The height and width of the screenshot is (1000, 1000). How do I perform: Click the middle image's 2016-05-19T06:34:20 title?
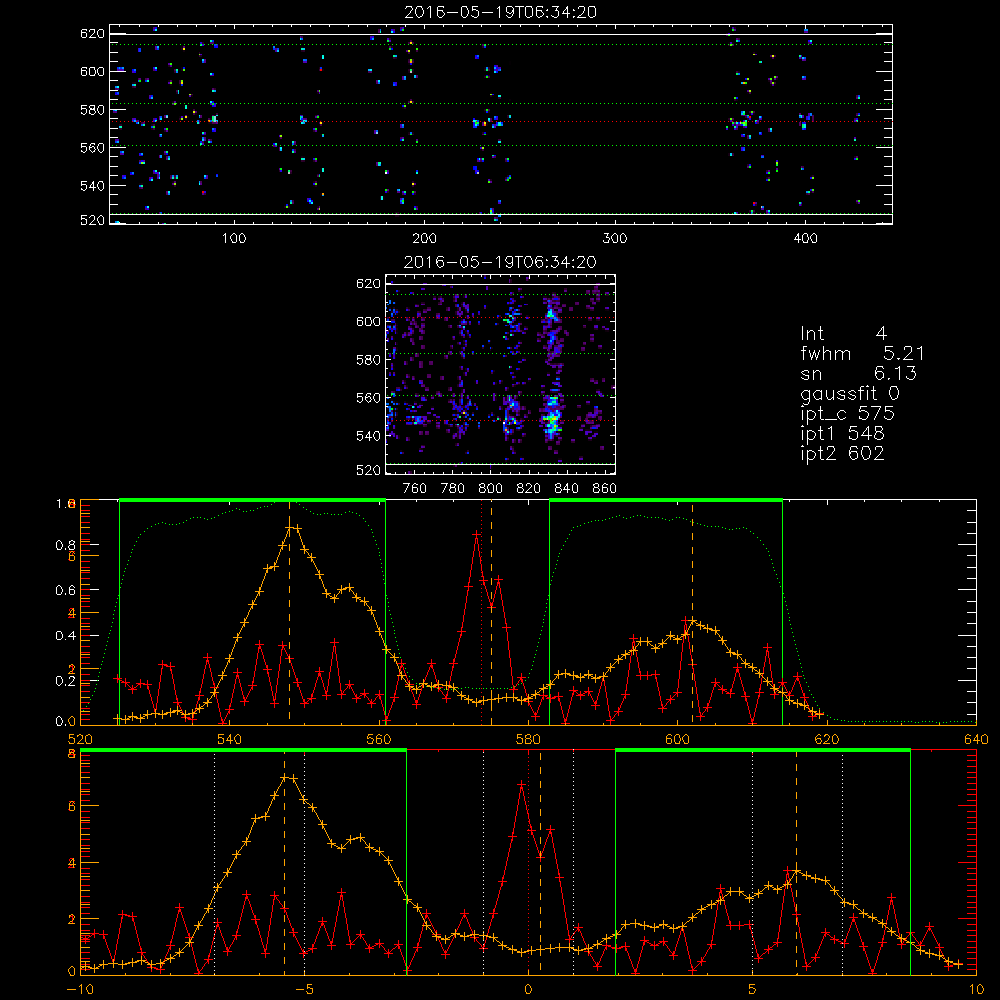click(x=501, y=262)
